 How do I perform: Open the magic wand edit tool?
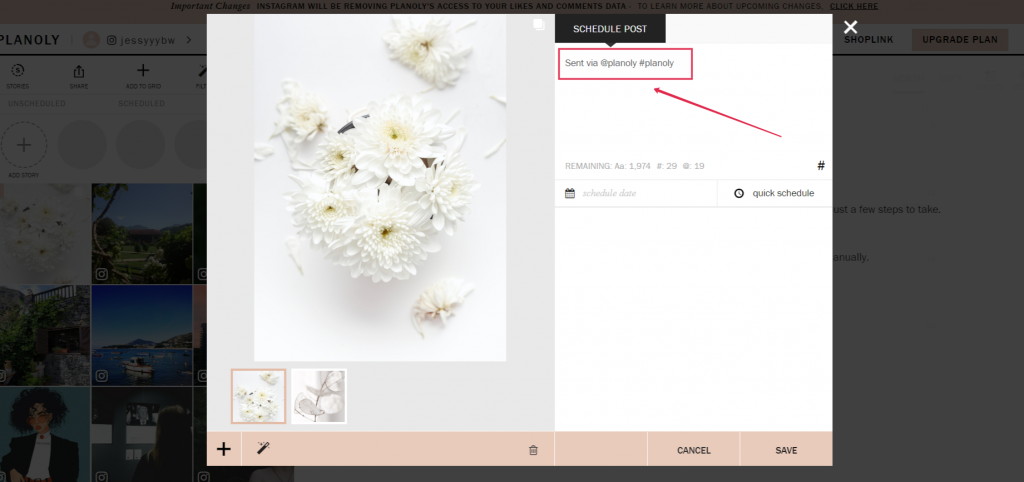[x=263, y=450]
